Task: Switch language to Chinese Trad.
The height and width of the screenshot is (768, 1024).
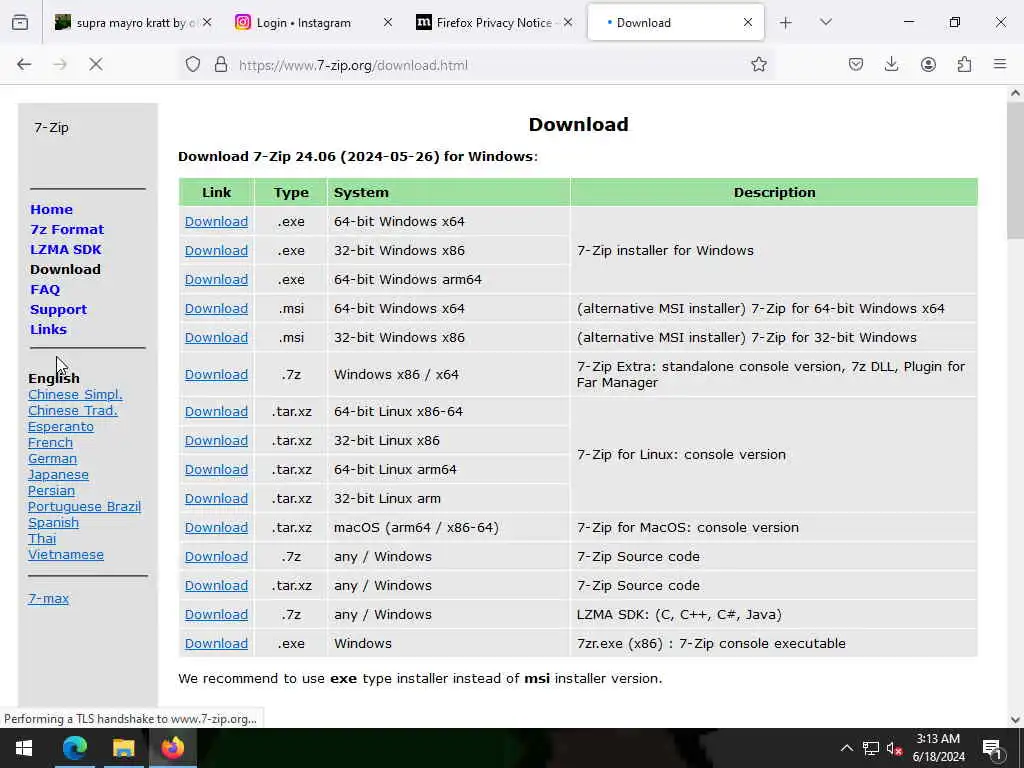Action: pos(72,411)
